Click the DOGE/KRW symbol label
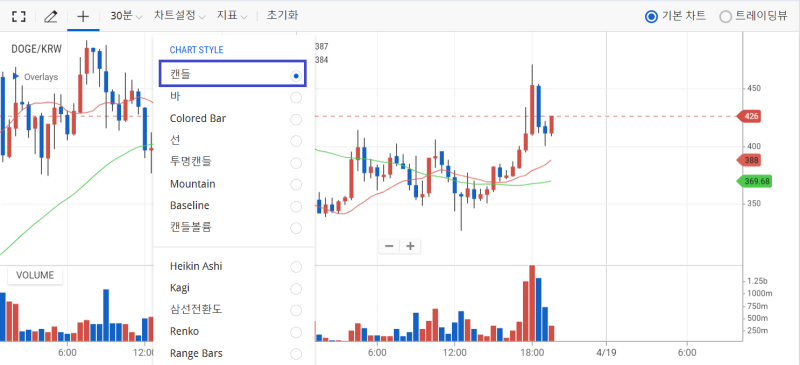The image size is (800, 365). click(x=36, y=50)
